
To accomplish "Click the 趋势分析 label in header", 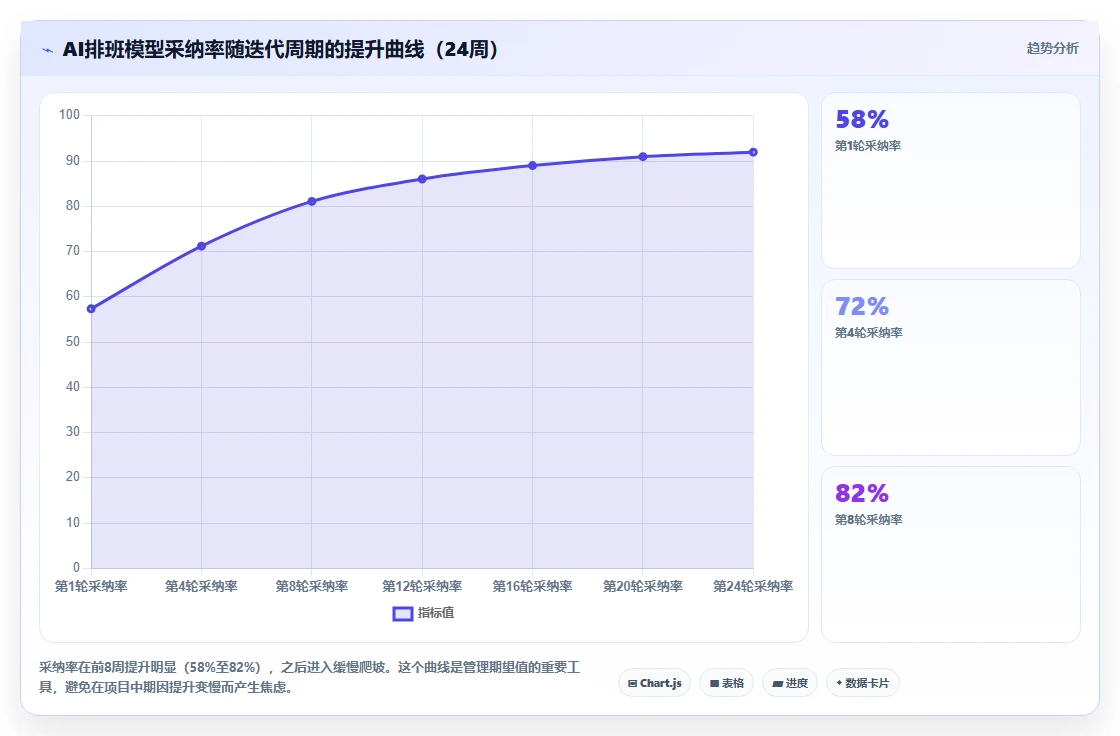I will [1052, 48].
